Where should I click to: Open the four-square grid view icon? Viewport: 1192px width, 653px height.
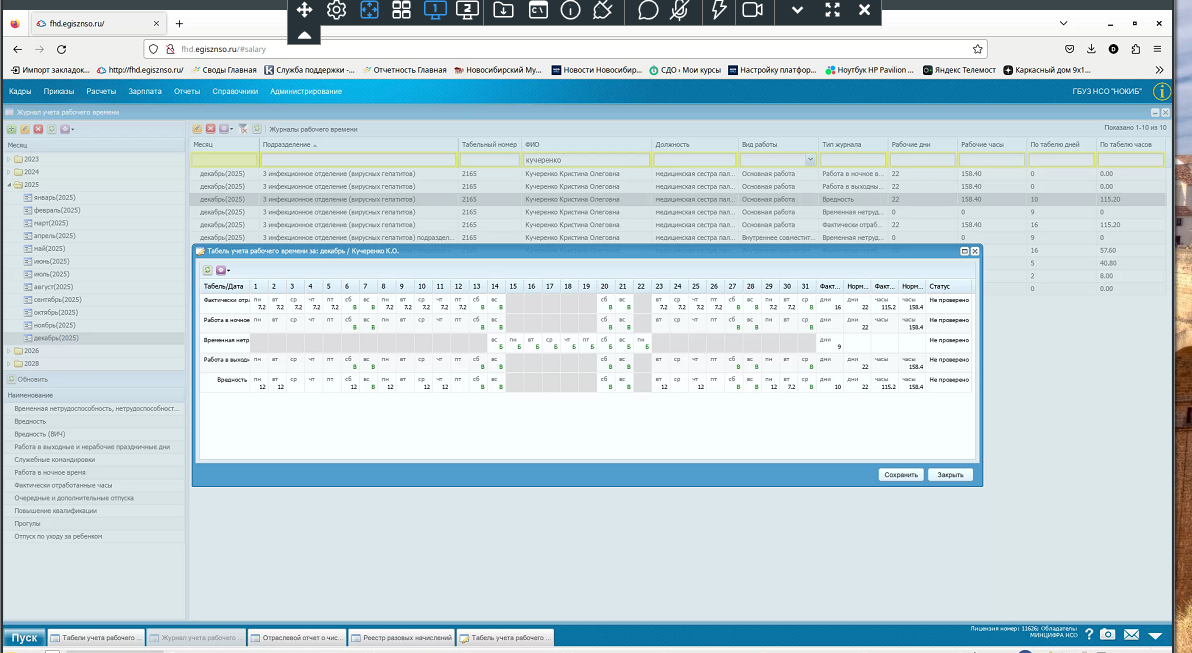point(401,10)
